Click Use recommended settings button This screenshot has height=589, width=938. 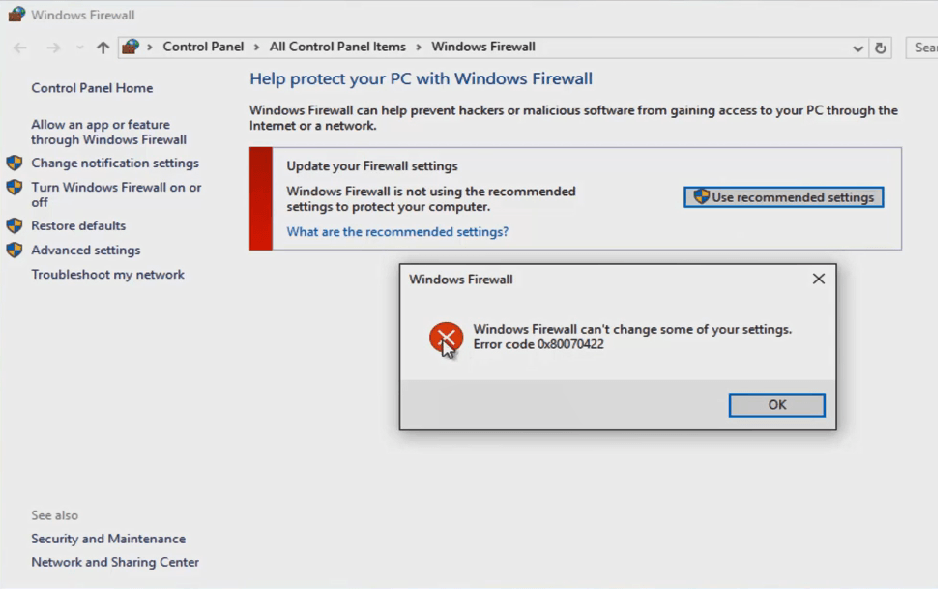(x=784, y=197)
